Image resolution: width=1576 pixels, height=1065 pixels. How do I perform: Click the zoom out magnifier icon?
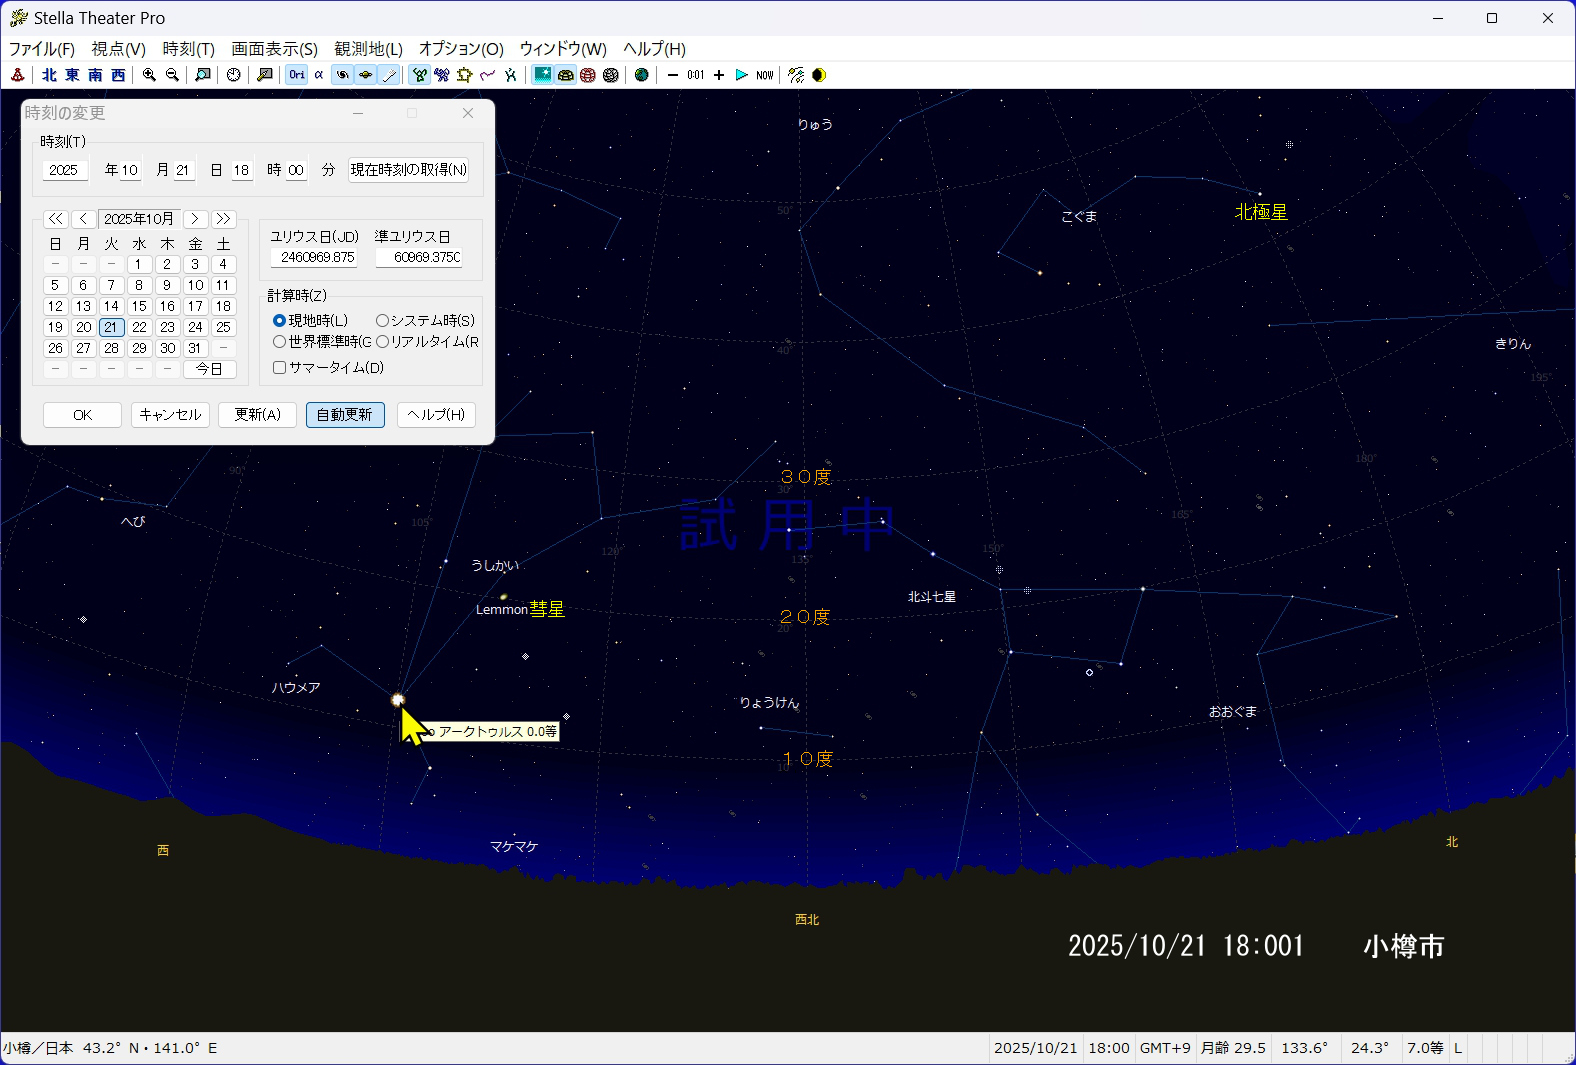click(x=172, y=75)
